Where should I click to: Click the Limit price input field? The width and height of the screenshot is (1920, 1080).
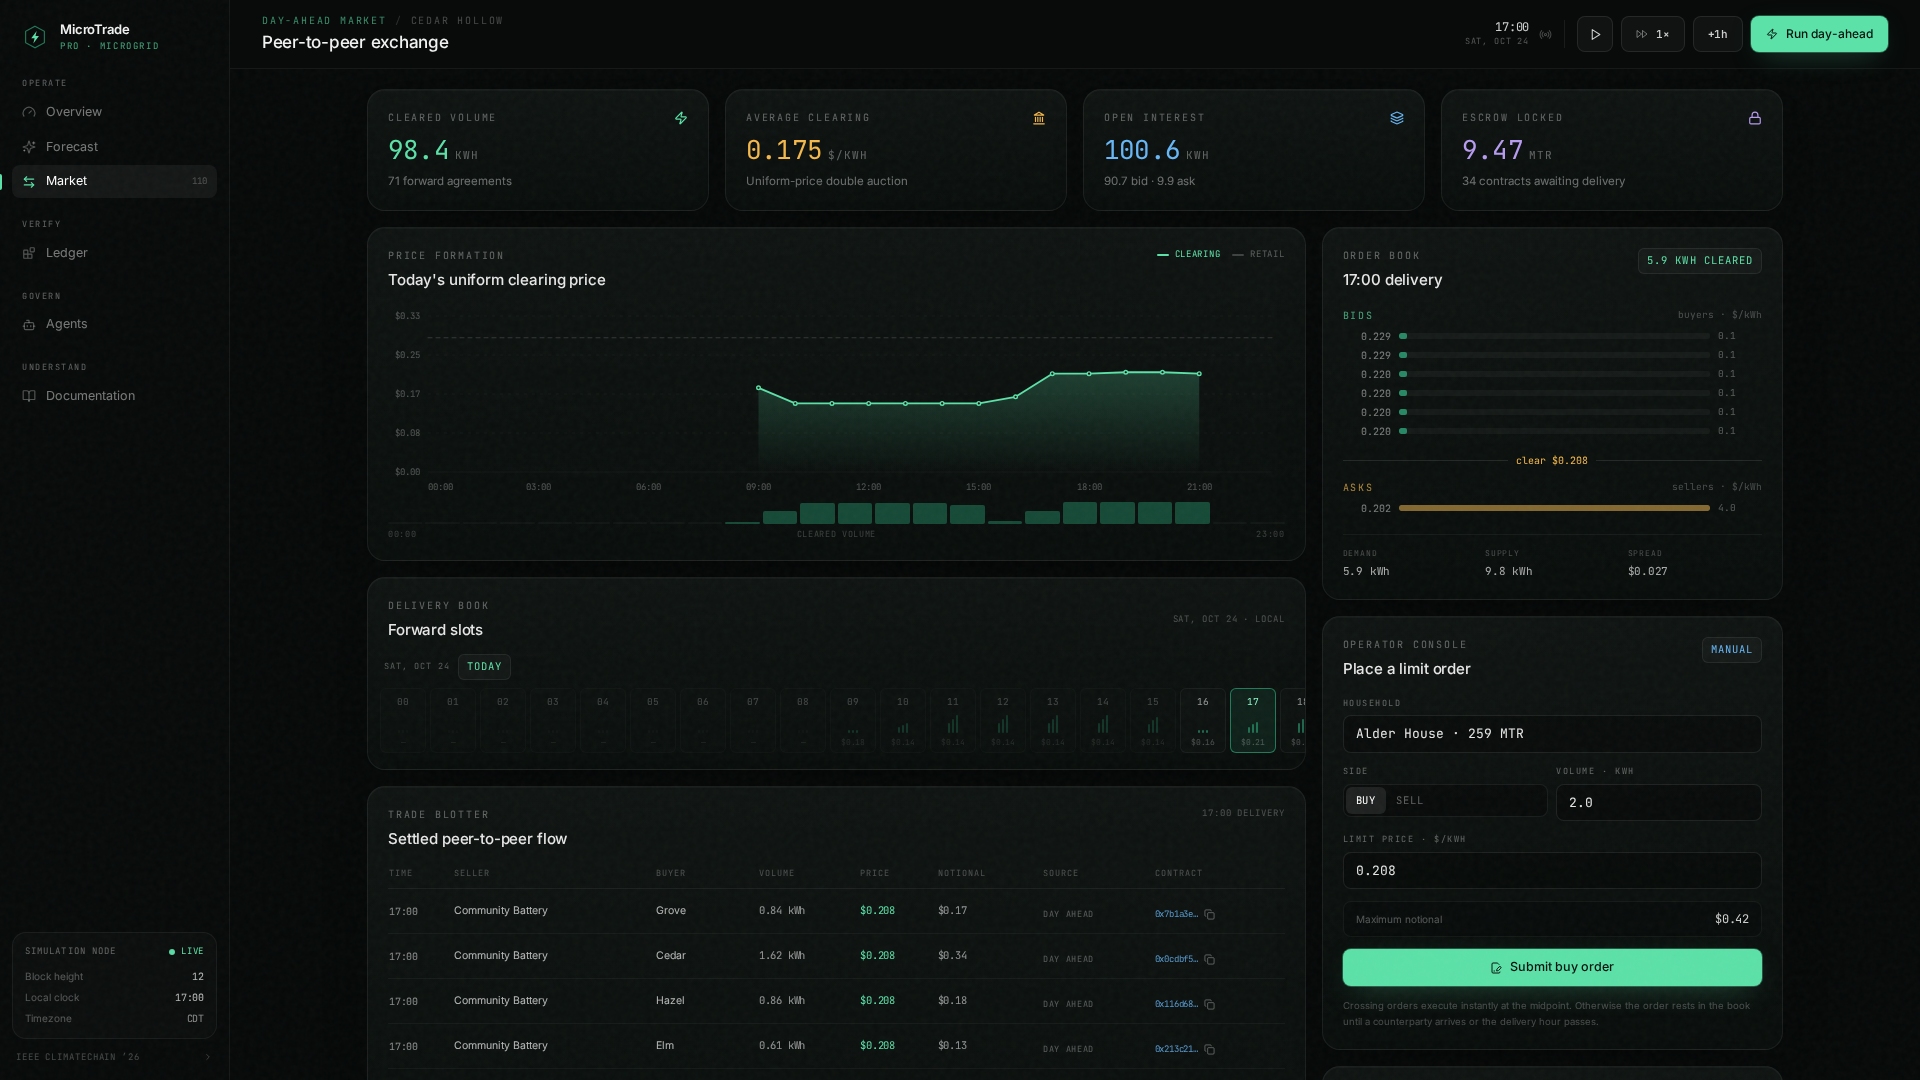point(1552,871)
